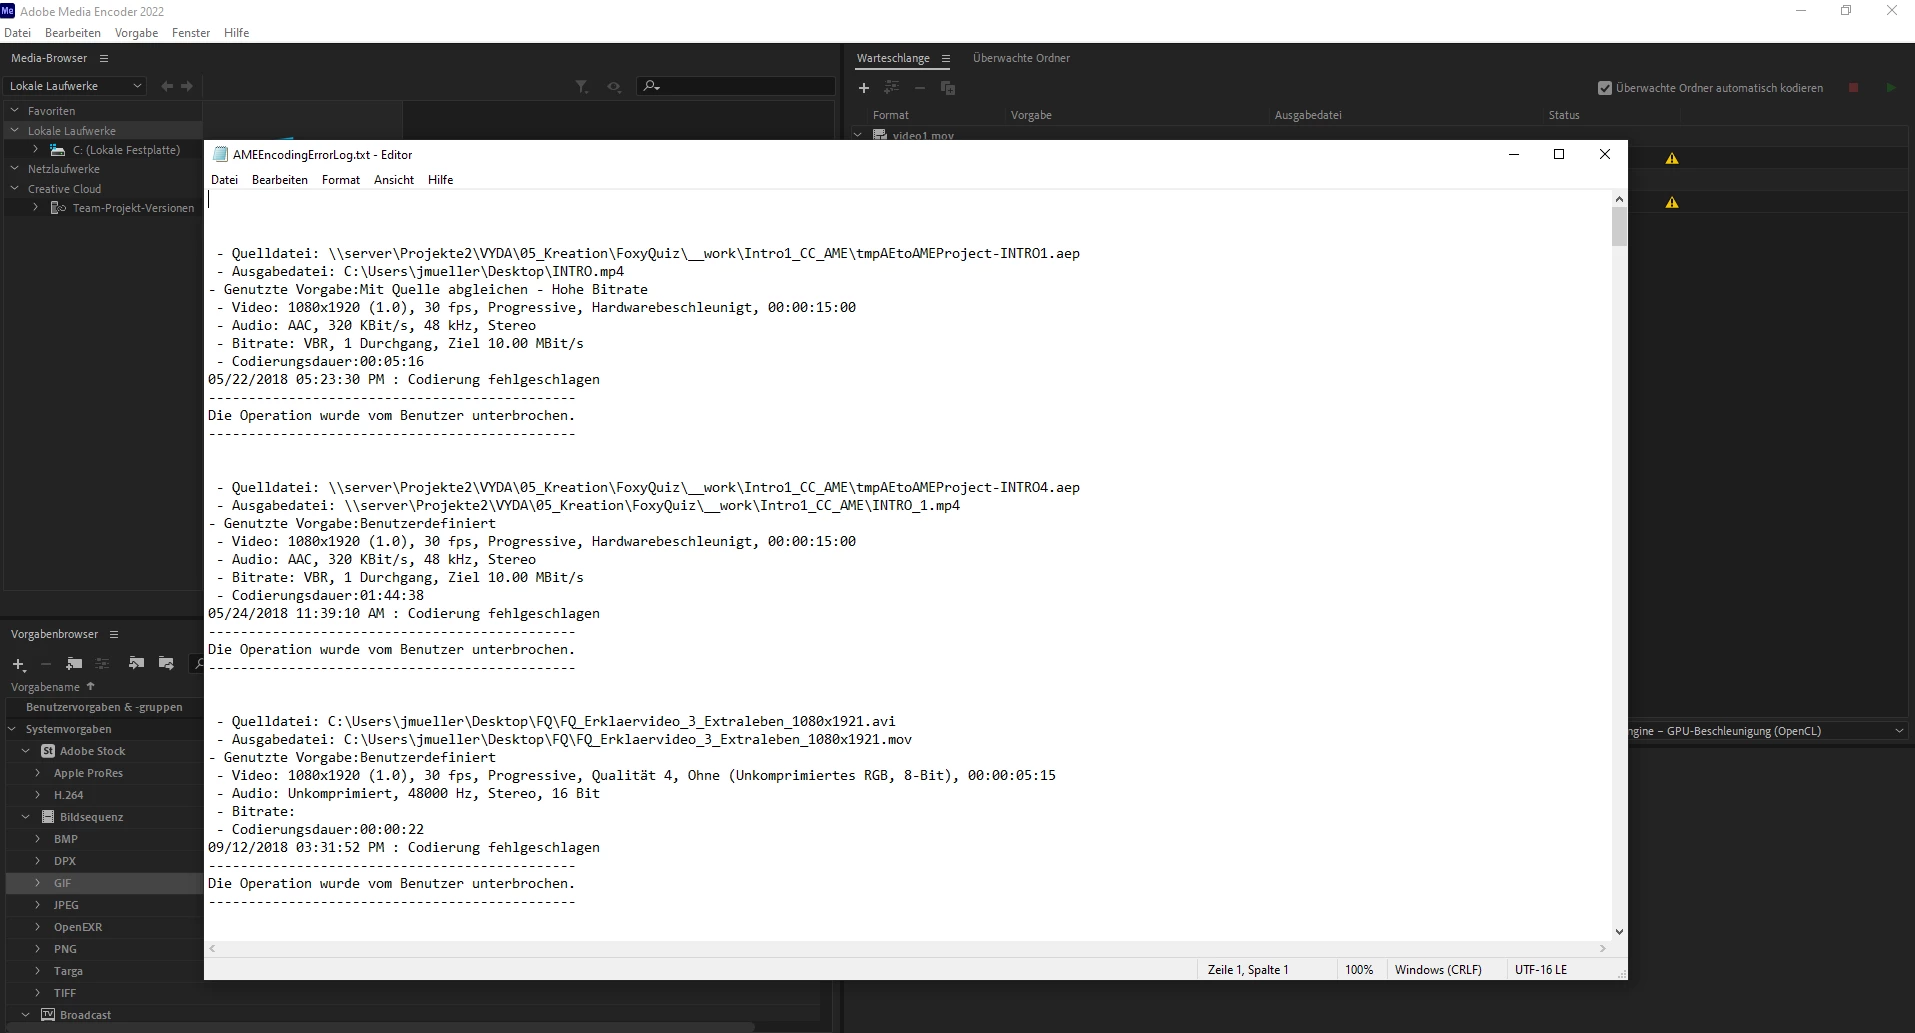Open the Lokale Laufwerke dropdown

pyautogui.click(x=75, y=86)
